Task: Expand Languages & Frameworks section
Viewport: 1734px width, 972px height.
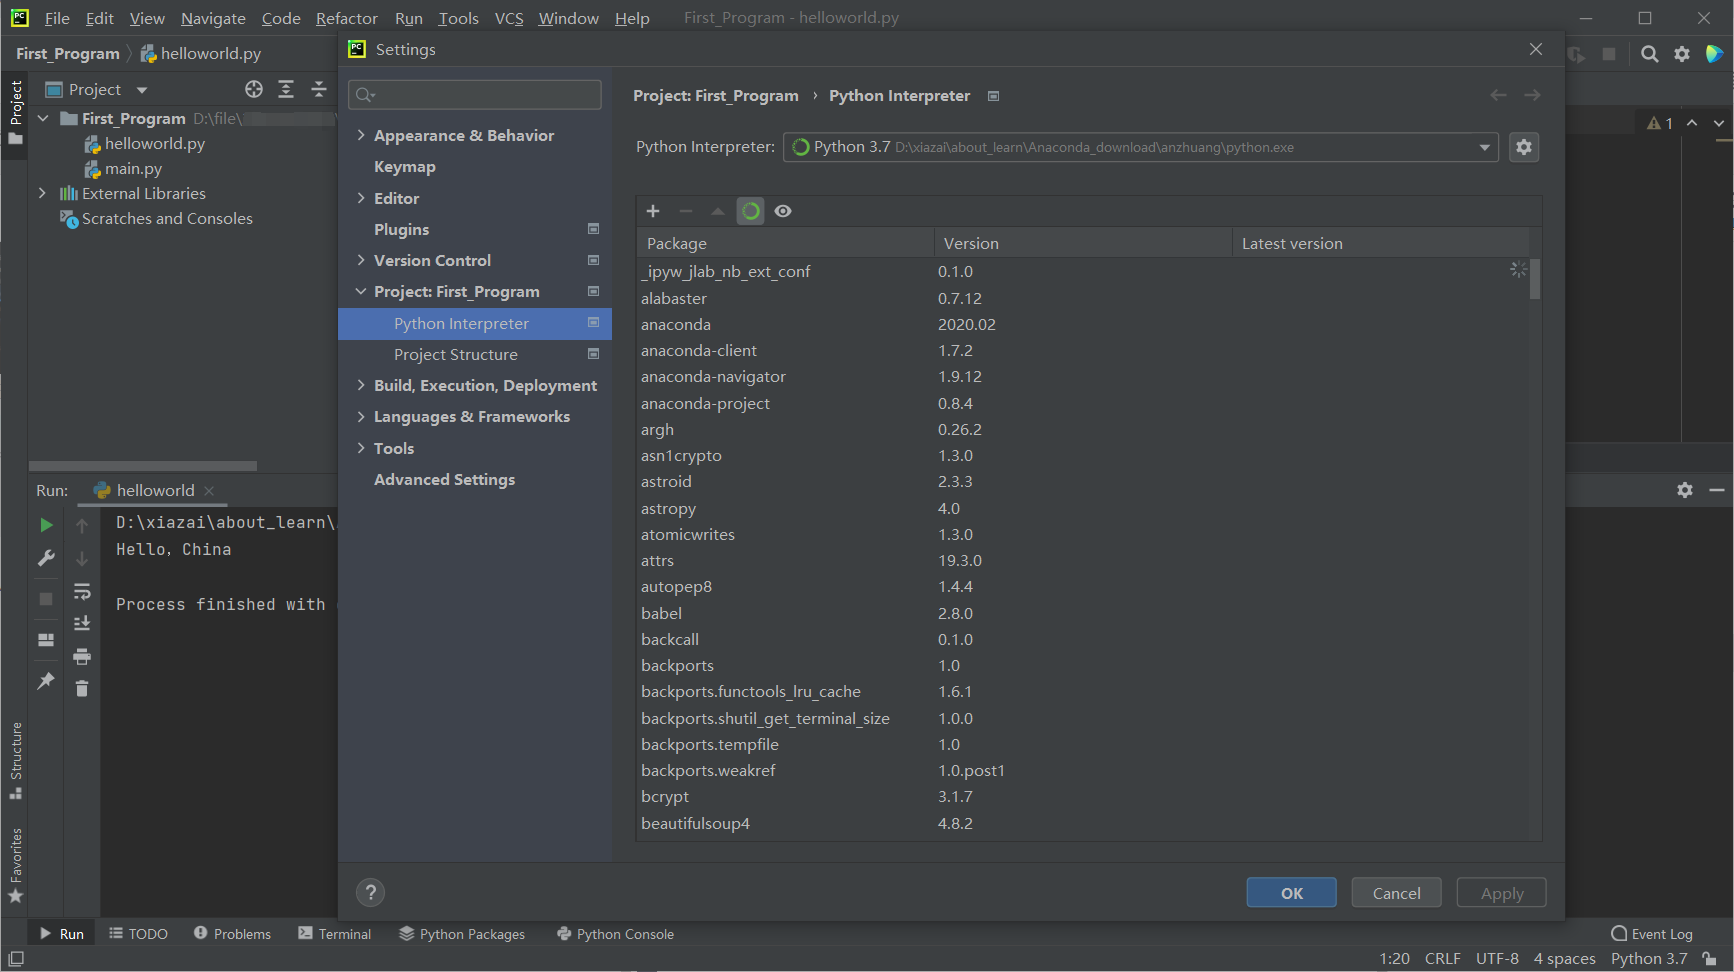Action: (x=361, y=417)
